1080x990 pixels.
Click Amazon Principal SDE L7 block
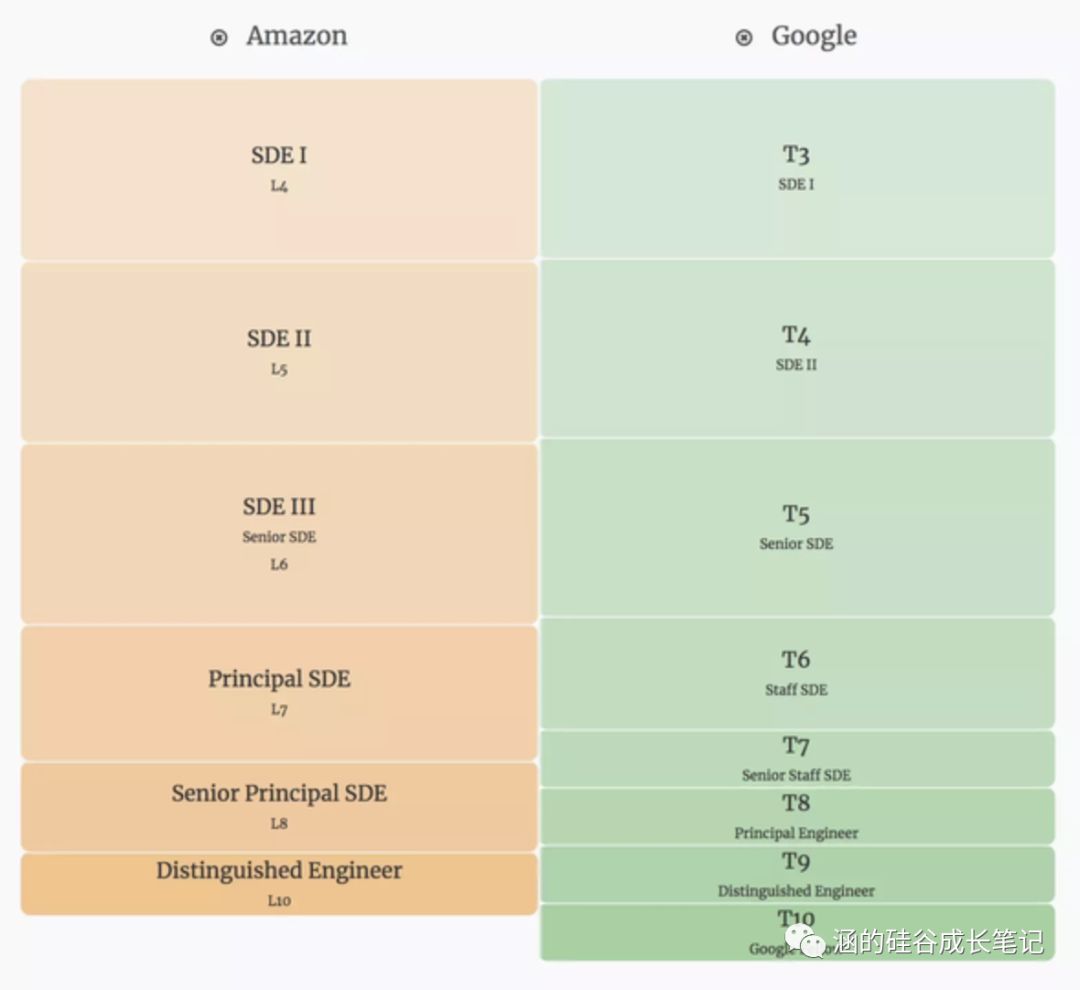click(279, 692)
